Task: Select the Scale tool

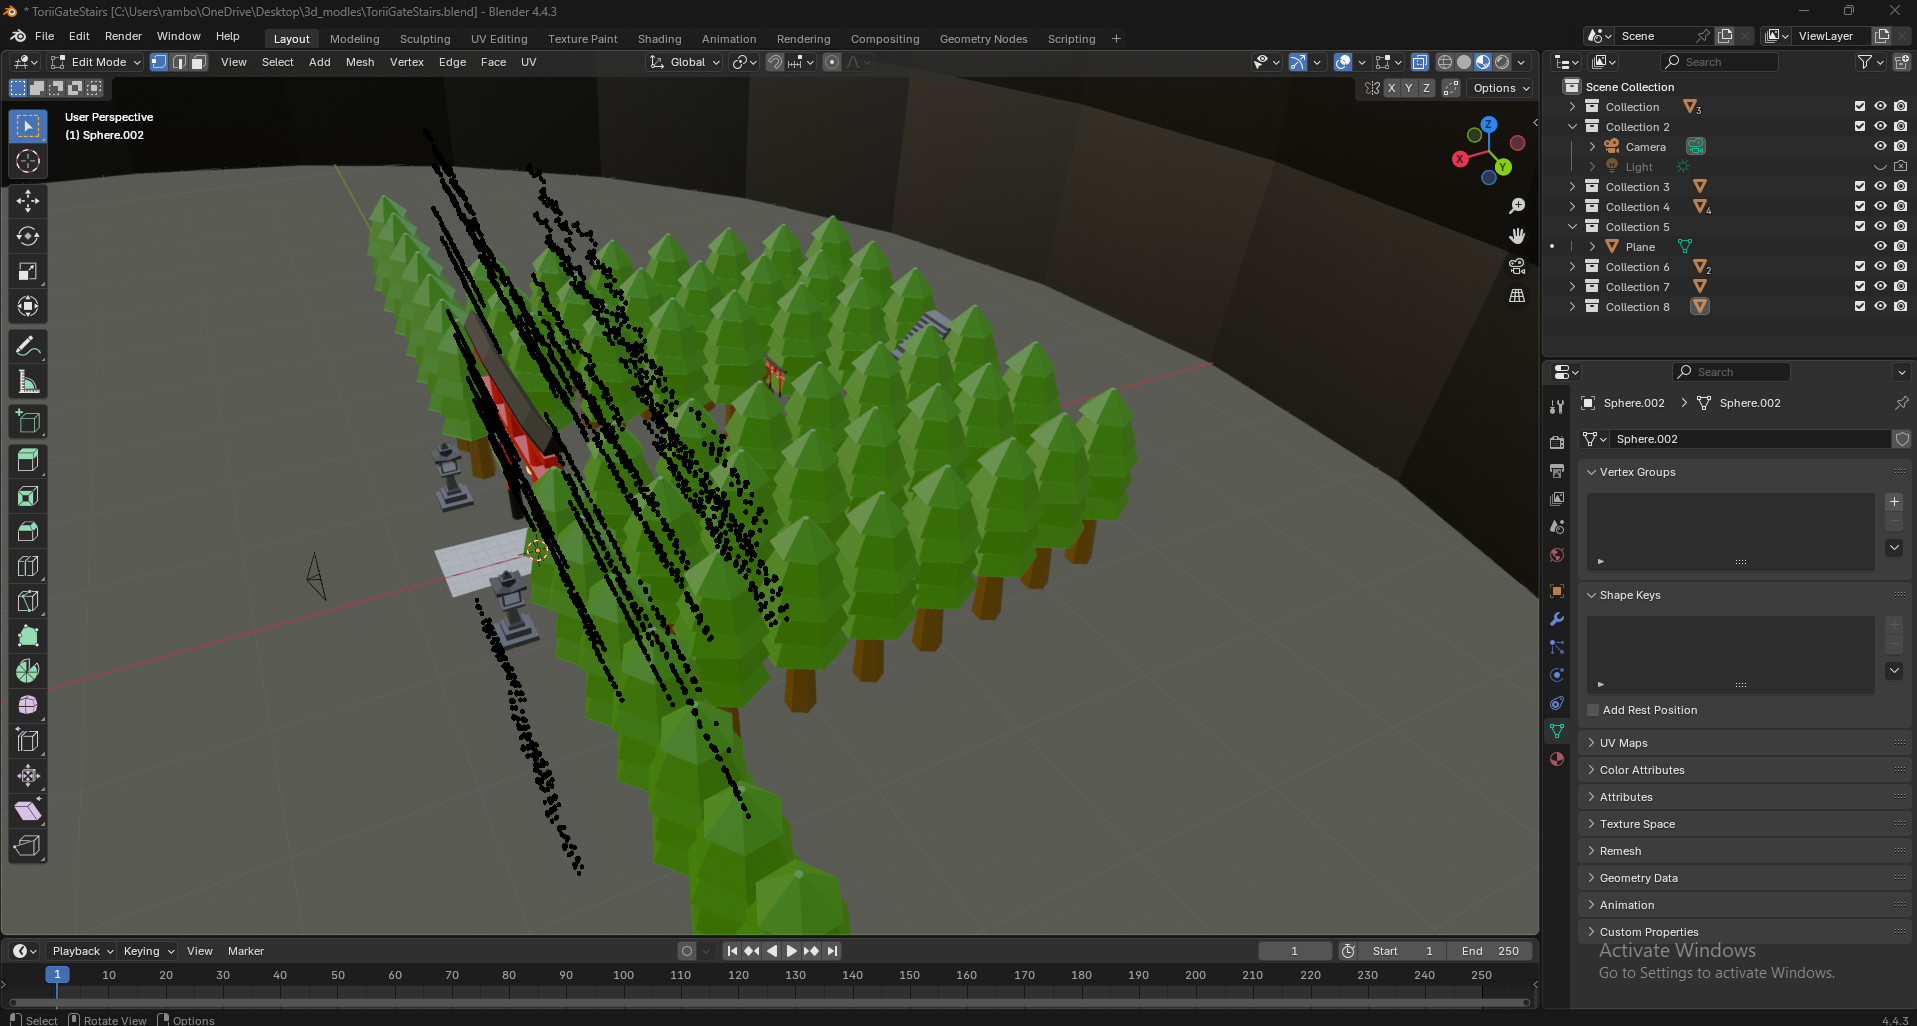Action: [28, 271]
